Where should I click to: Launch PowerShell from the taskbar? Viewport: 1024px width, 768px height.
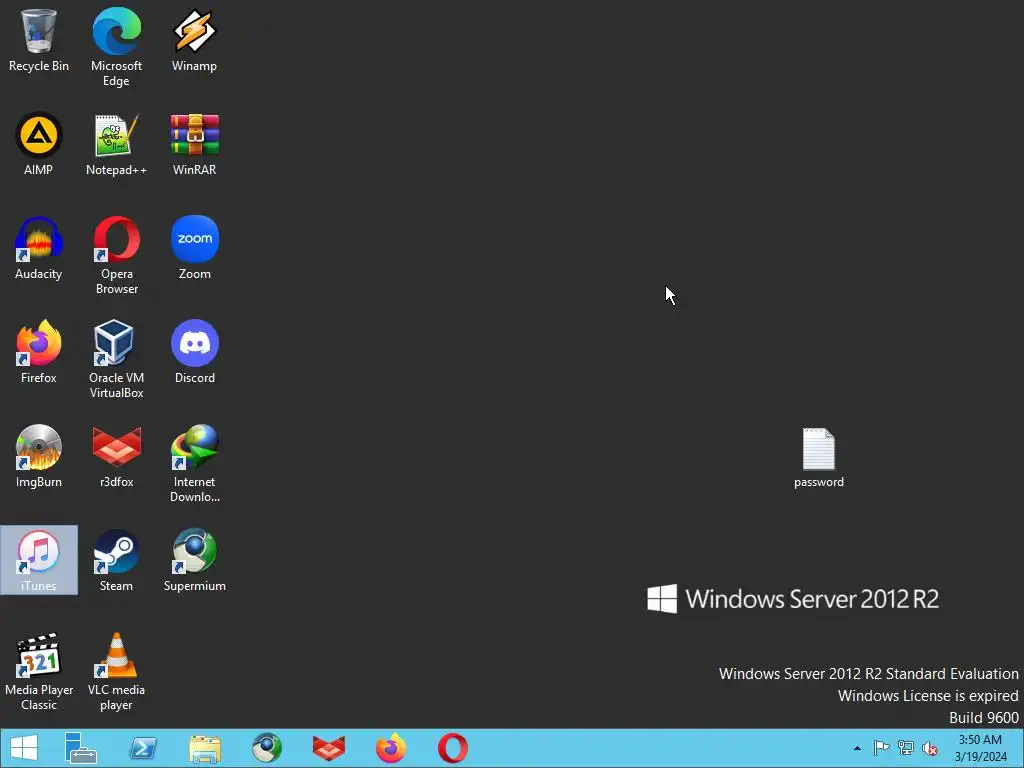point(142,748)
